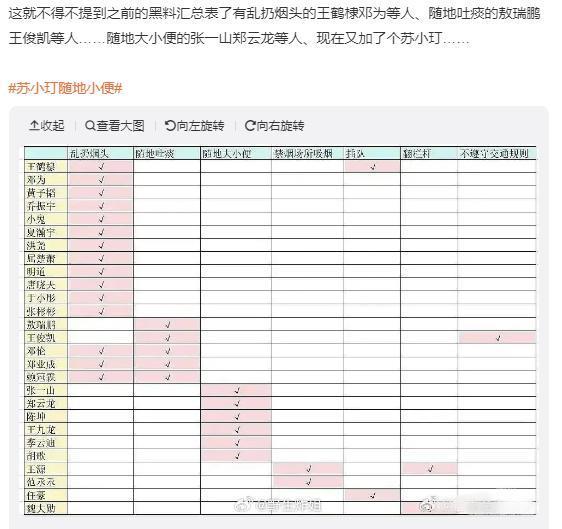The width and height of the screenshot is (562, 529).
Task: Click the 乱扔烟头 column header
Action: (x=100, y=154)
